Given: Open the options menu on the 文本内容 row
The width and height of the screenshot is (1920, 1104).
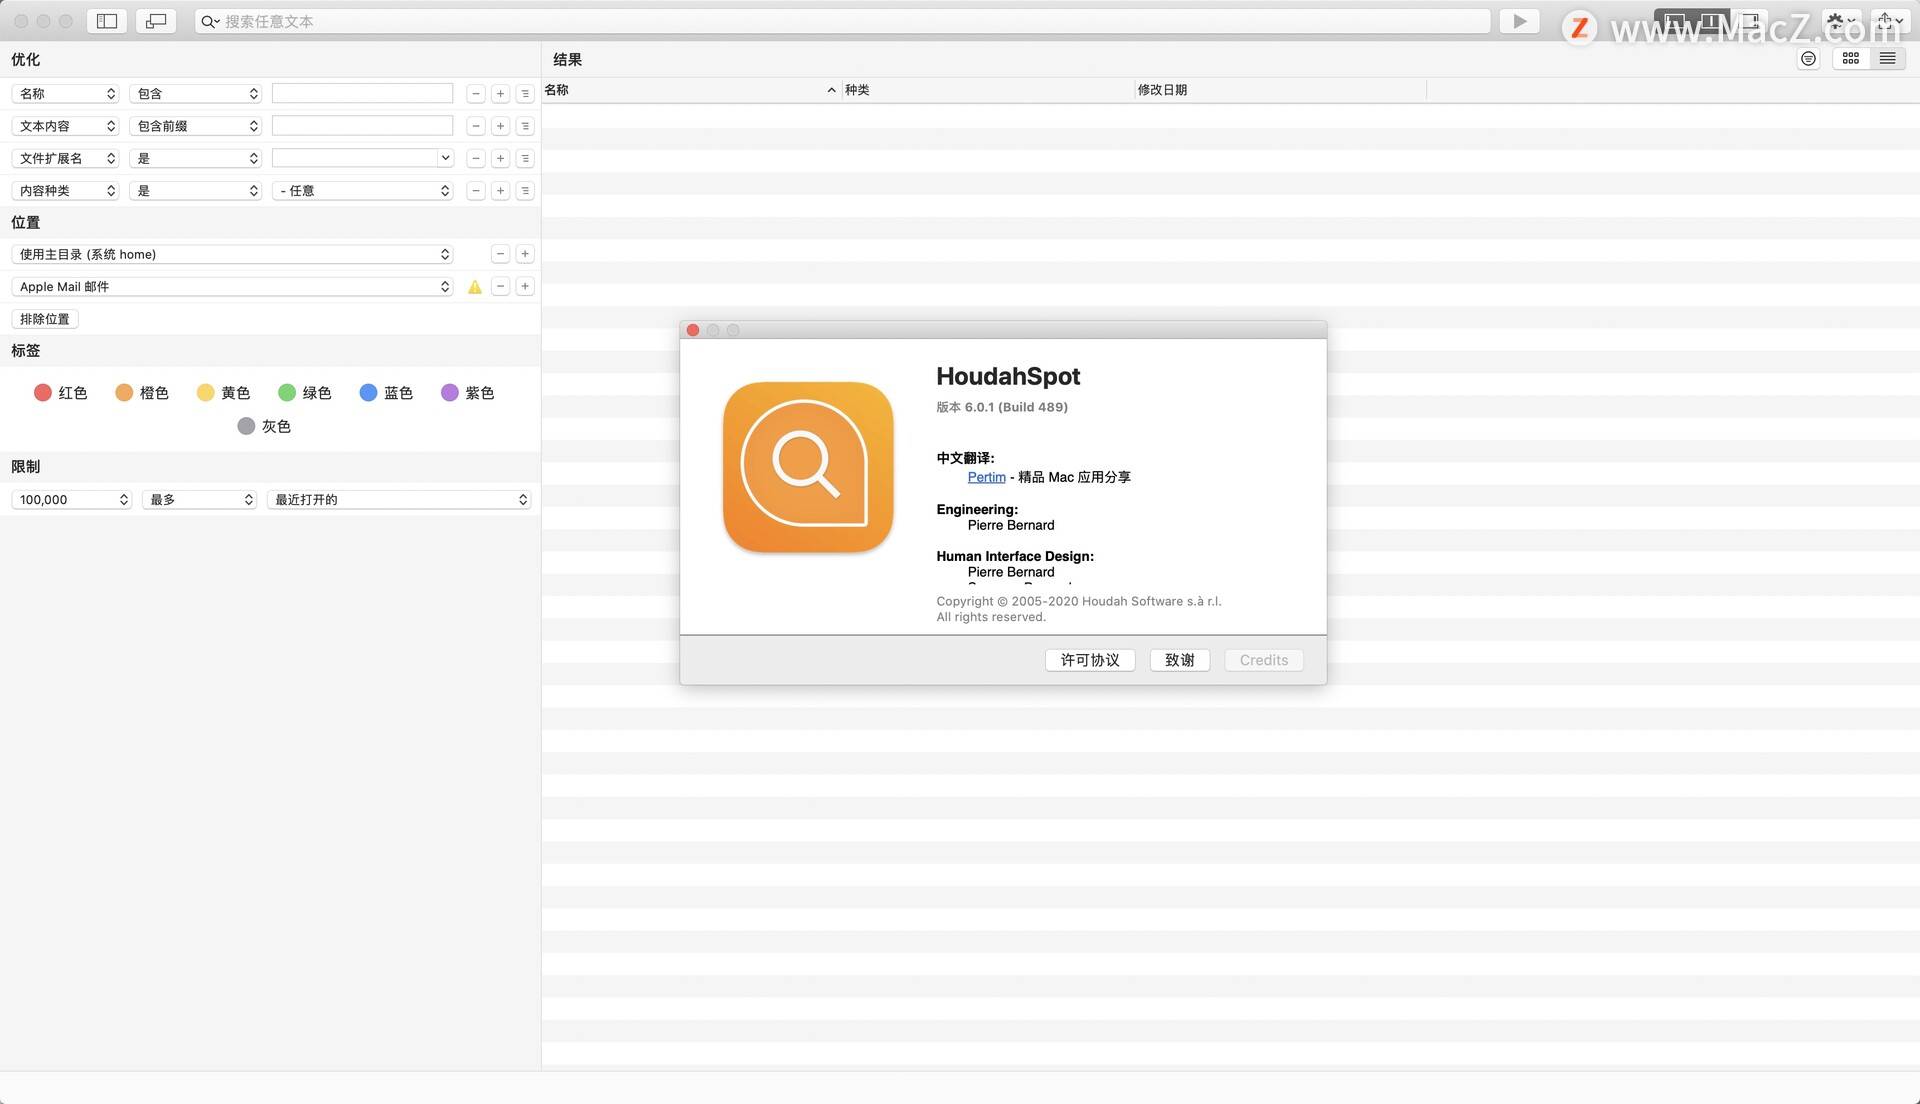Looking at the screenshot, I should pyautogui.click(x=525, y=126).
